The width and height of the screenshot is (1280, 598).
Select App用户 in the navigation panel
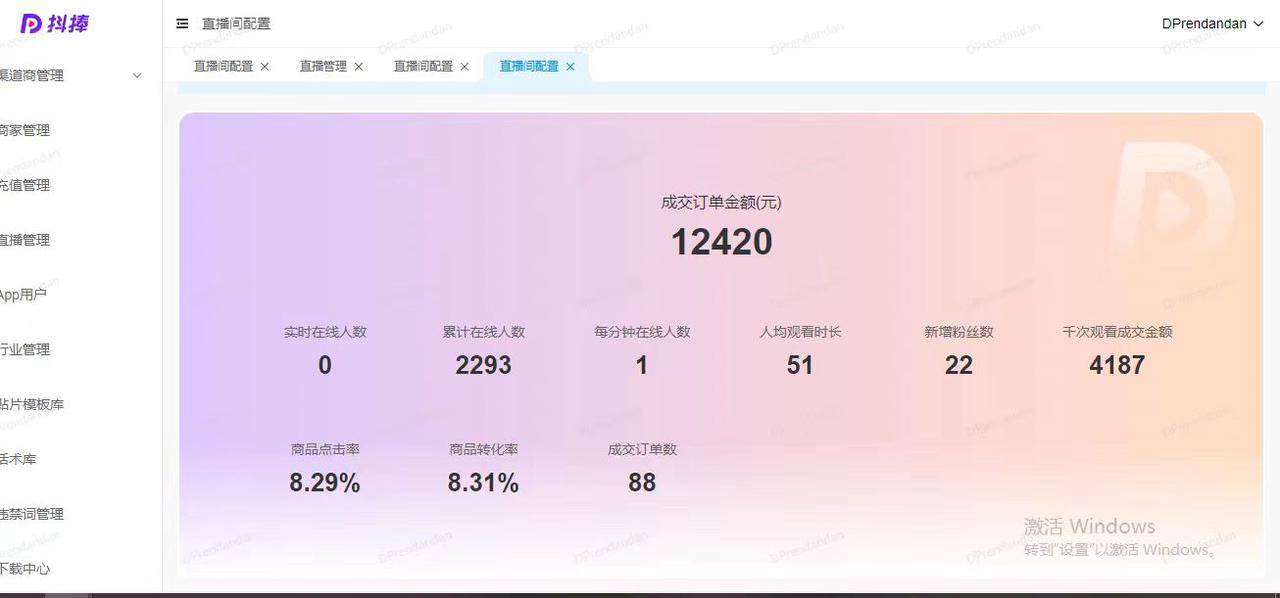(25, 294)
